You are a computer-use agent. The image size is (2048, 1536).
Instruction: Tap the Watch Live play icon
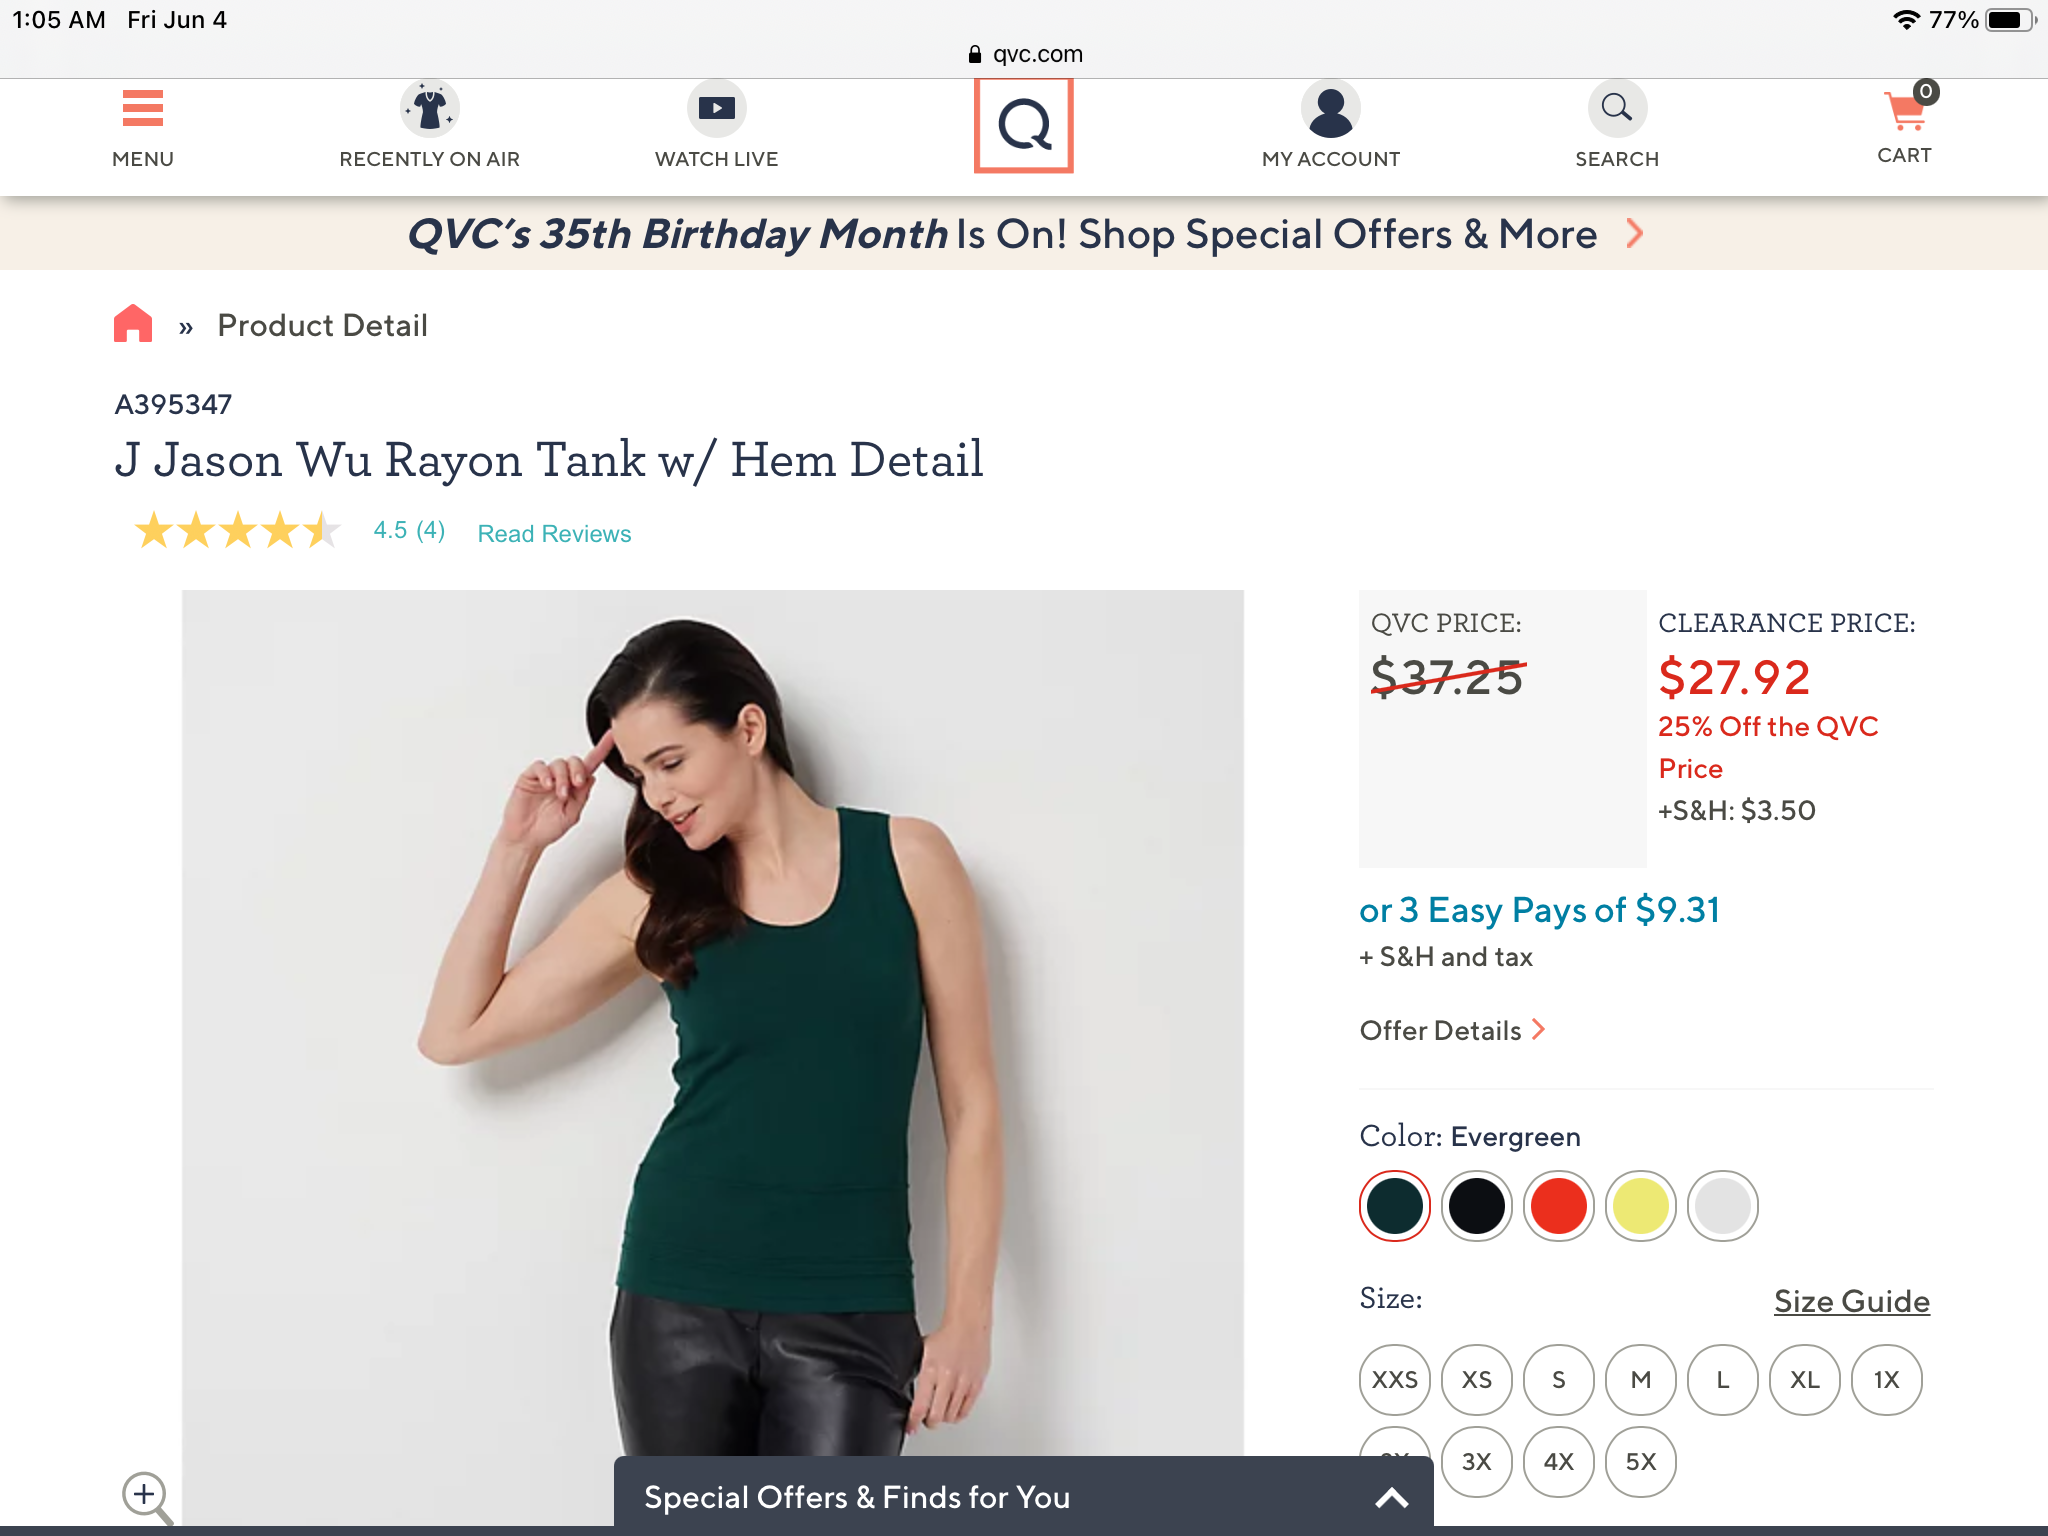coord(716,108)
